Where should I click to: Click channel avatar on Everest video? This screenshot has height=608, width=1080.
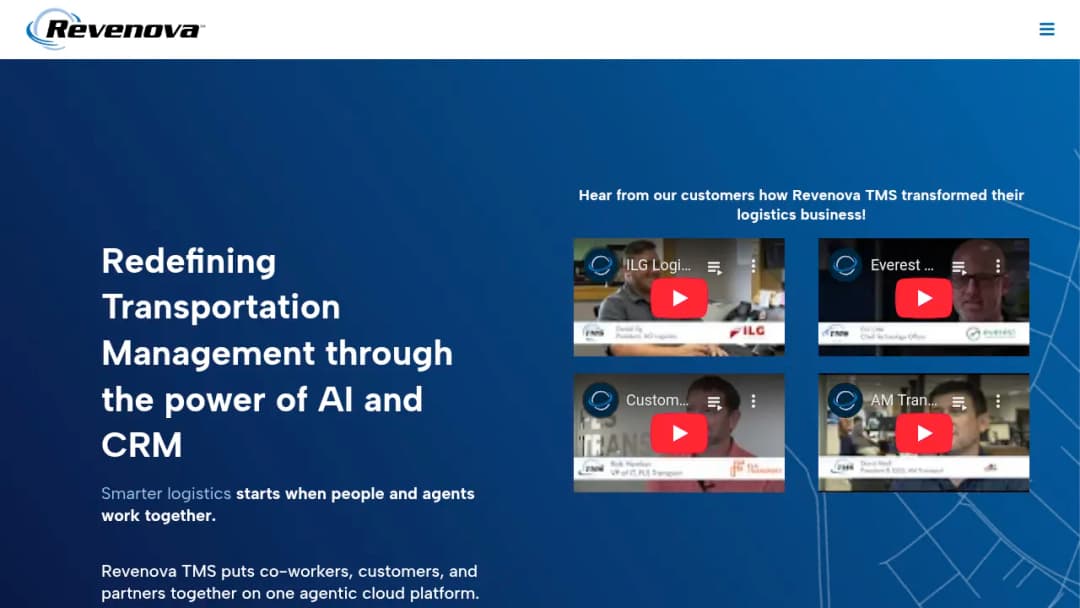pos(845,265)
